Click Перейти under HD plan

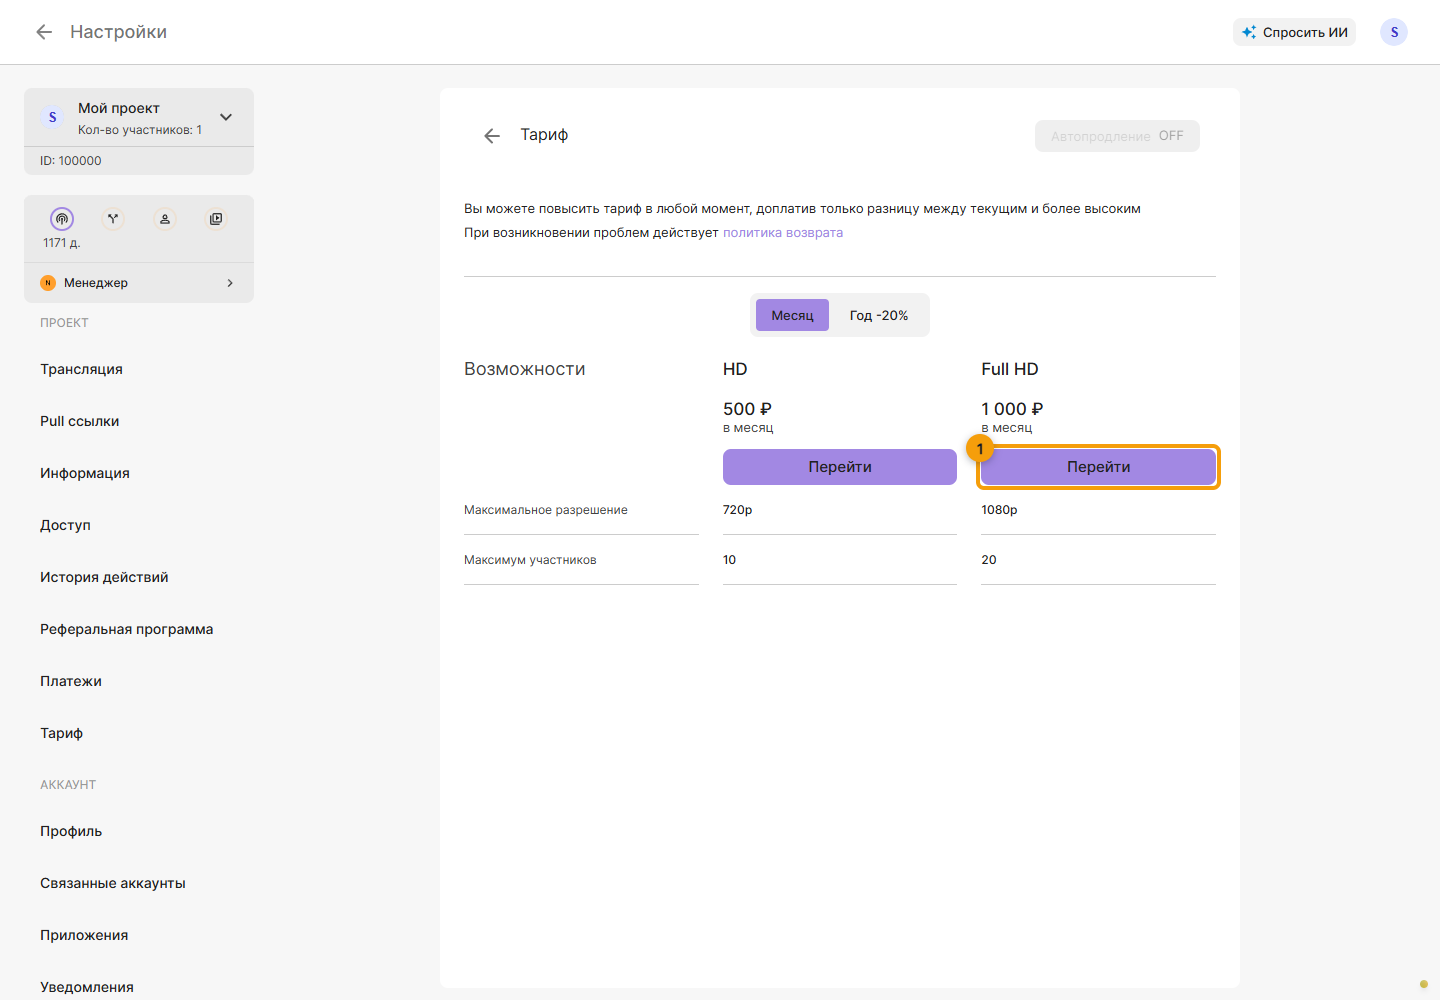tap(840, 467)
